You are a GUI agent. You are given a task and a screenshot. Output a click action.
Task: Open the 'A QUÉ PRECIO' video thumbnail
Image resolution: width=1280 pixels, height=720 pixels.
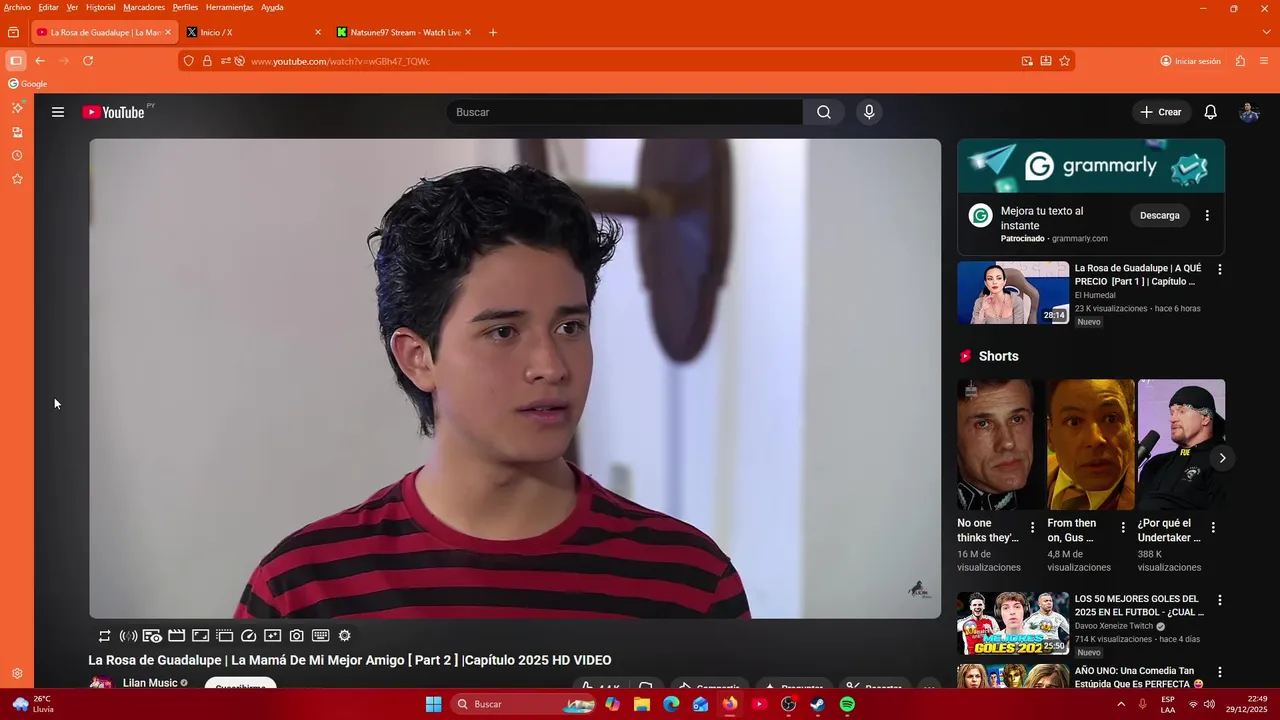[x=1013, y=293]
